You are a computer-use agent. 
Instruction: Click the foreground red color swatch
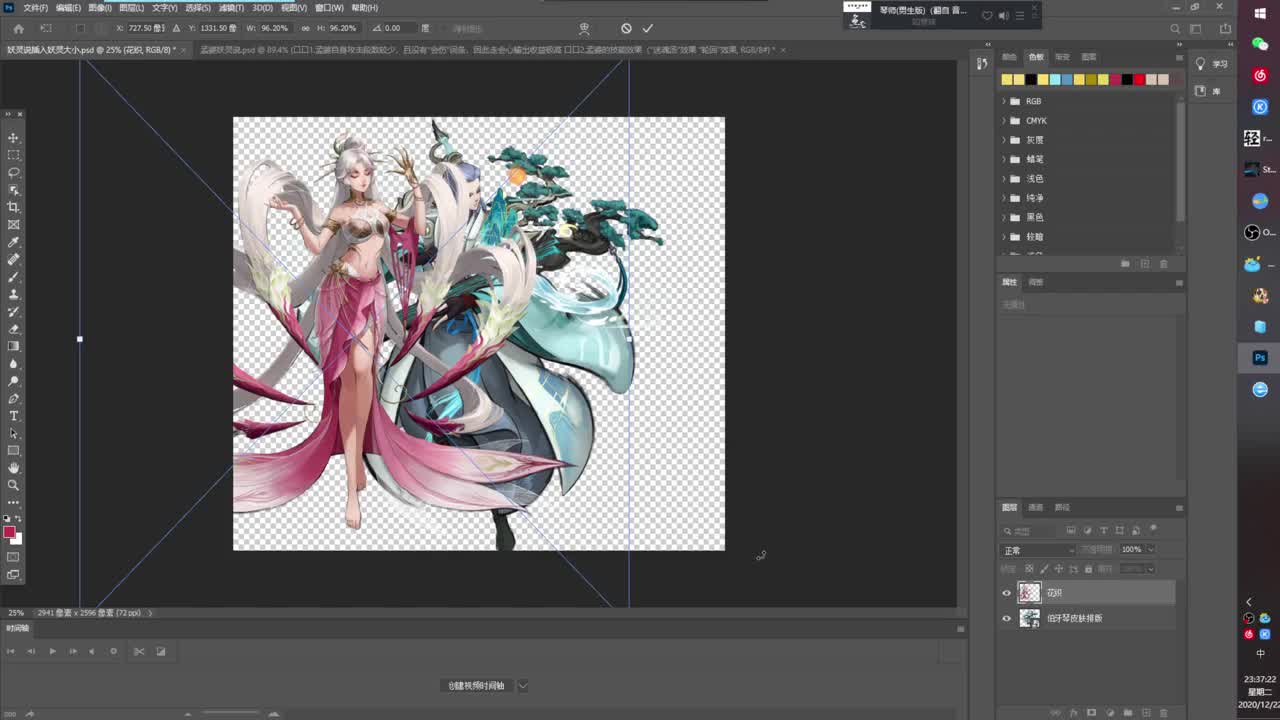[9, 532]
